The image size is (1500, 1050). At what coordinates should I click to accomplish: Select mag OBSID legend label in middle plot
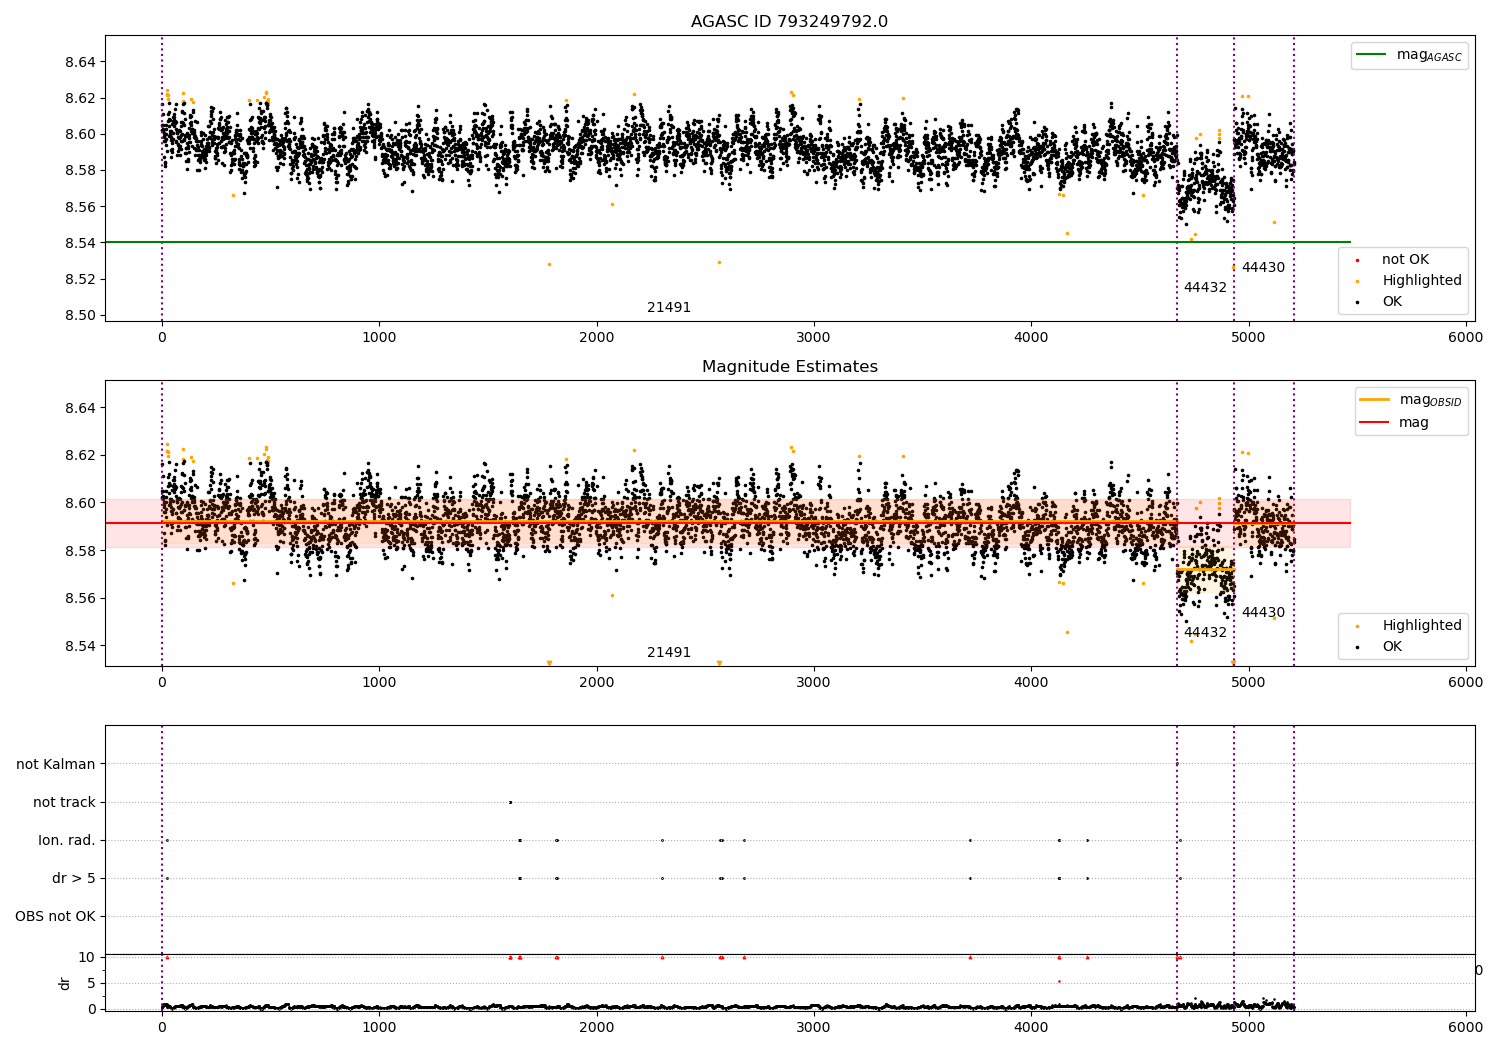pyautogui.click(x=1430, y=400)
